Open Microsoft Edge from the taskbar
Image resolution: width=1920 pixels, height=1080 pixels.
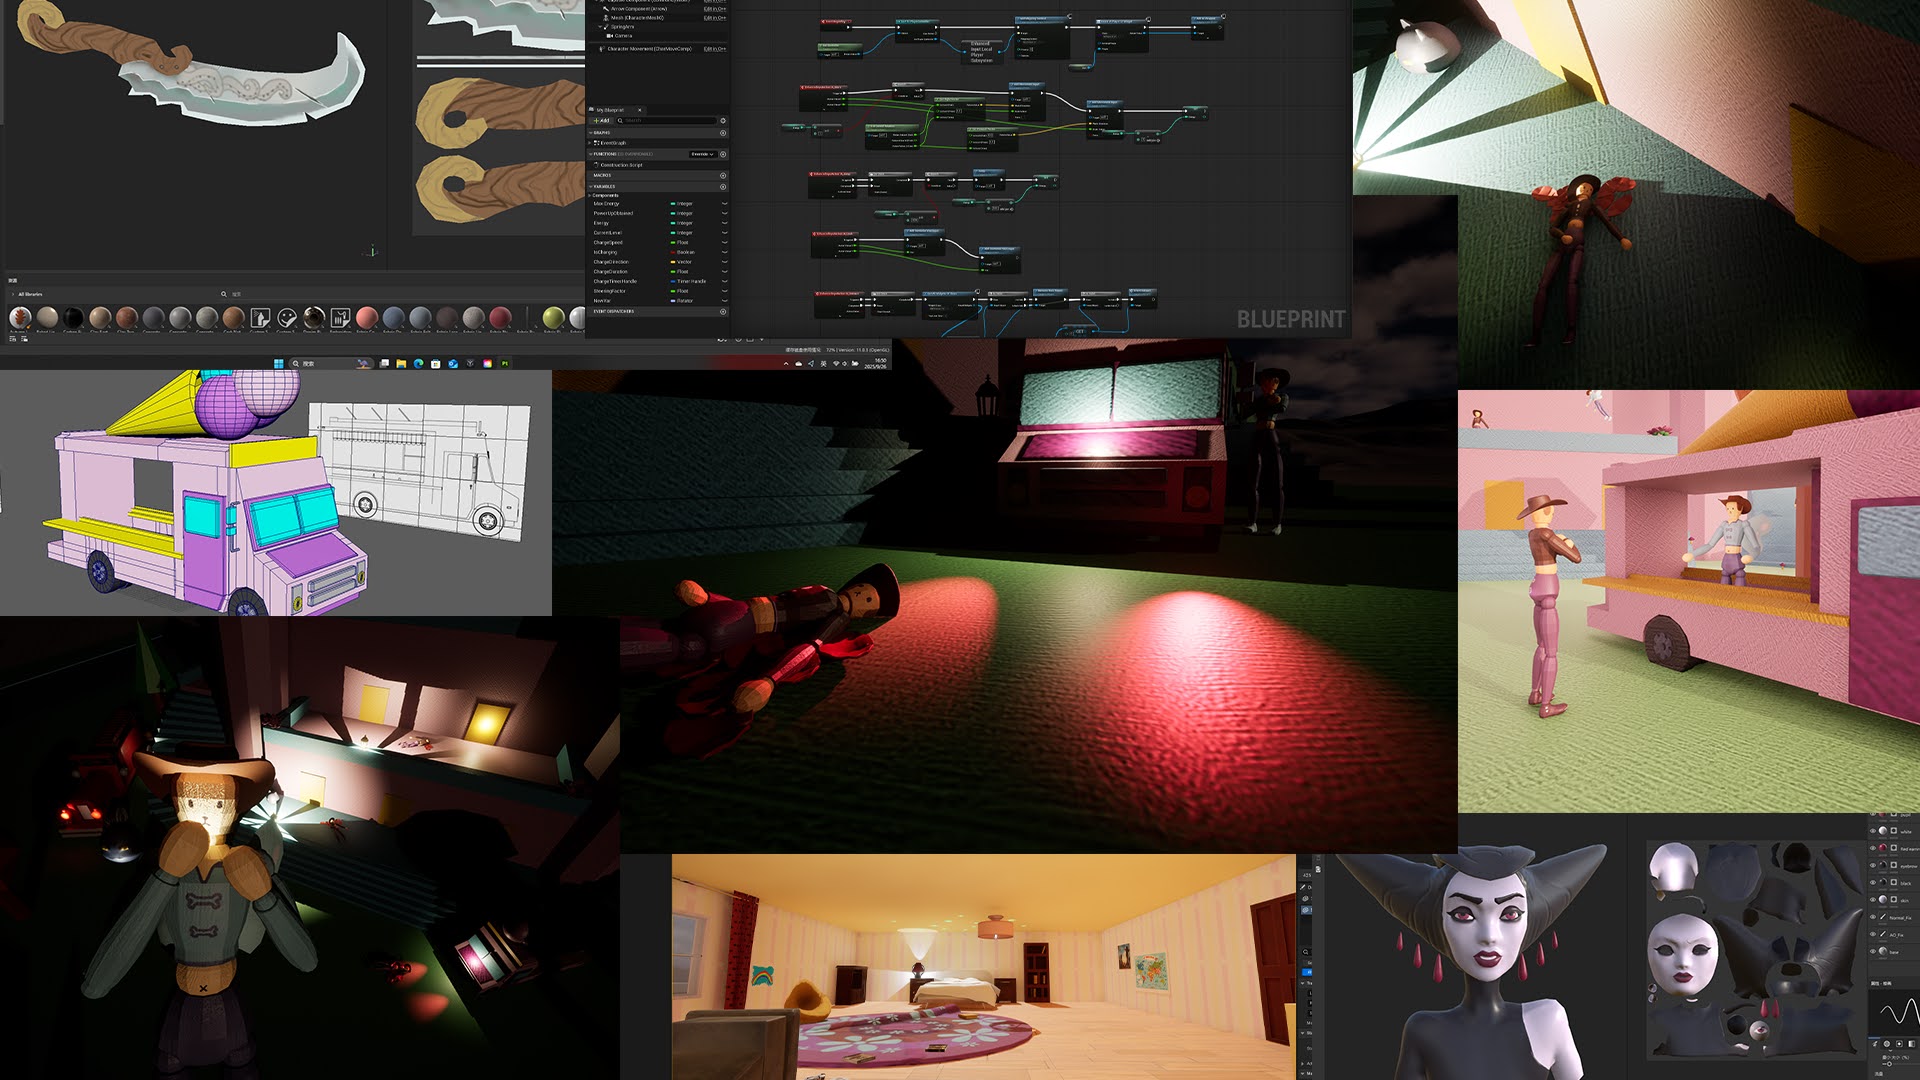pyautogui.click(x=418, y=364)
